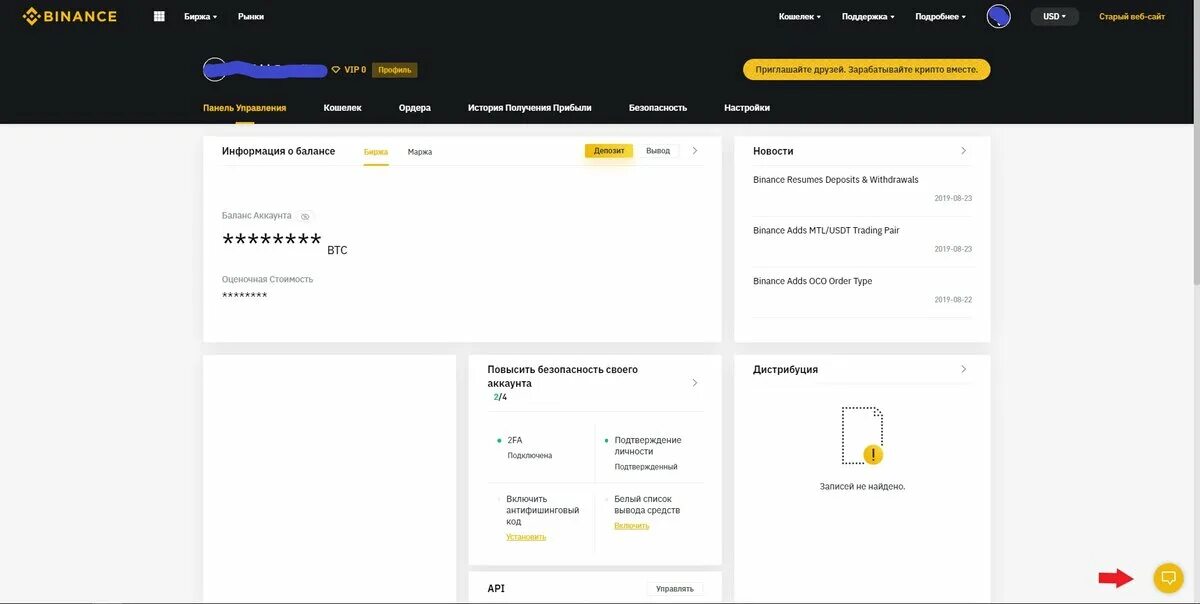Select the Безопасность tab
The width and height of the screenshot is (1200, 604).
point(658,108)
